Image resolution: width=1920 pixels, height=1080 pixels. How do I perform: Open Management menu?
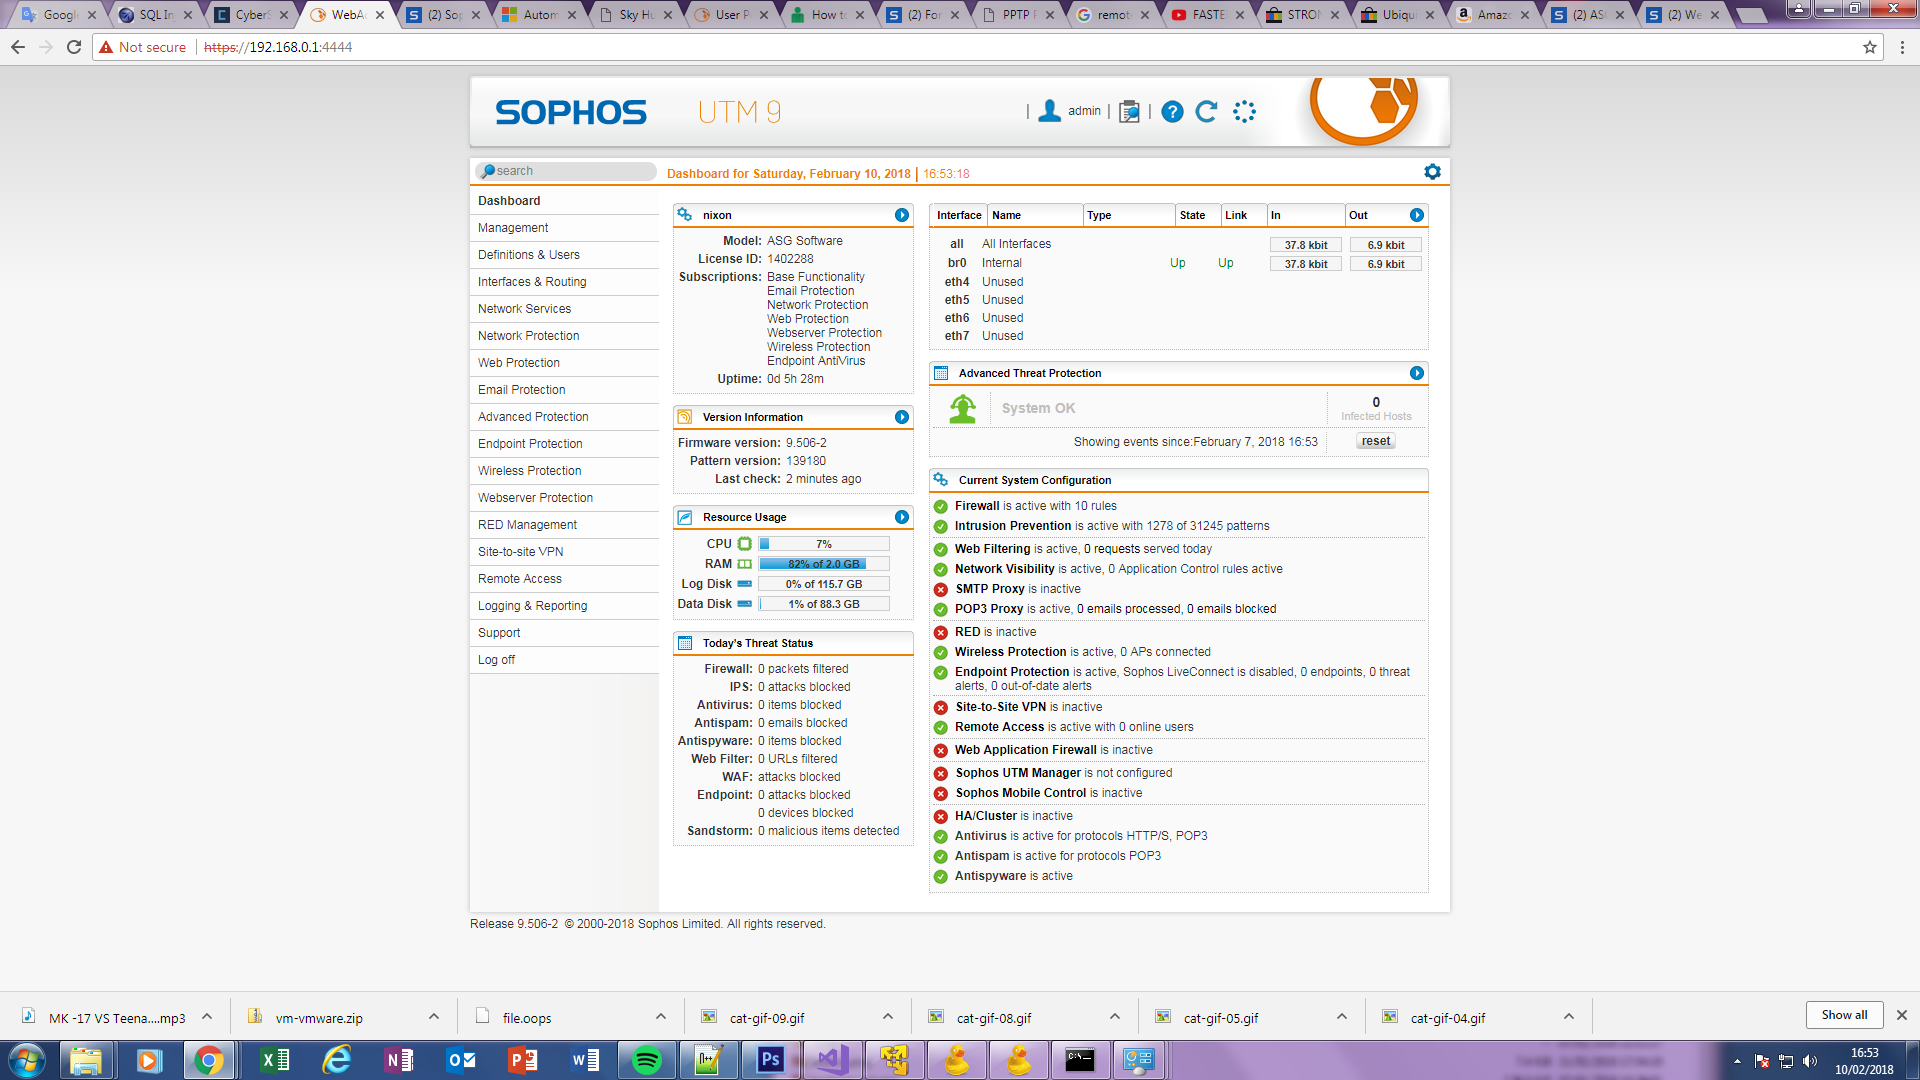(x=564, y=228)
